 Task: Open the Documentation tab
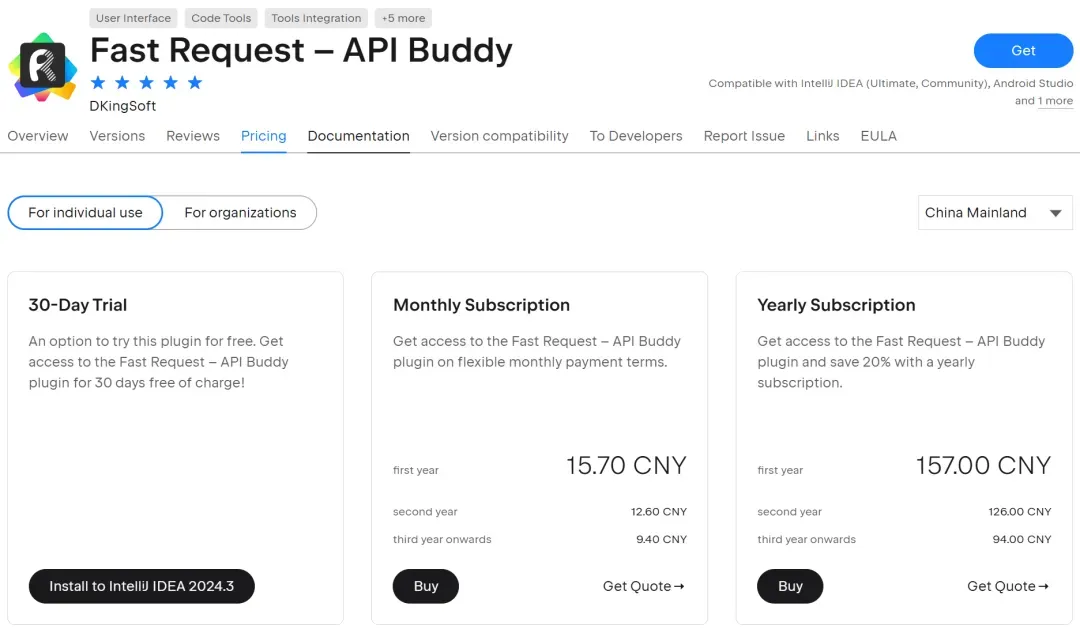pyautogui.click(x=358, y=136)
